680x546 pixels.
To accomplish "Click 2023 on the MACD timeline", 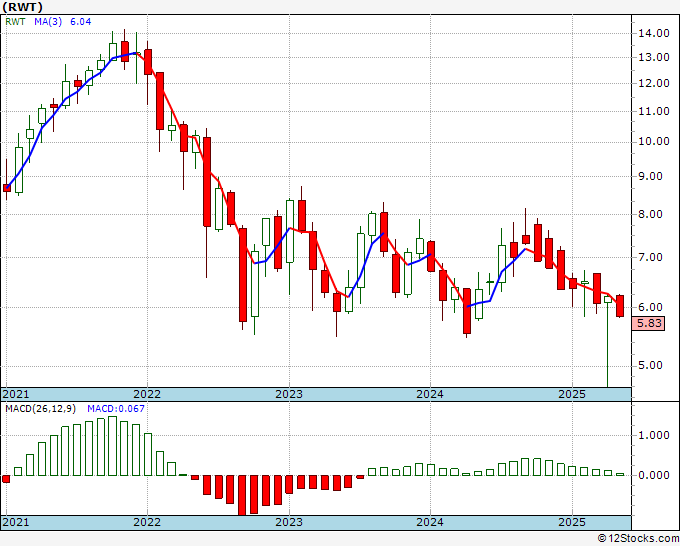I will point(289,522).
